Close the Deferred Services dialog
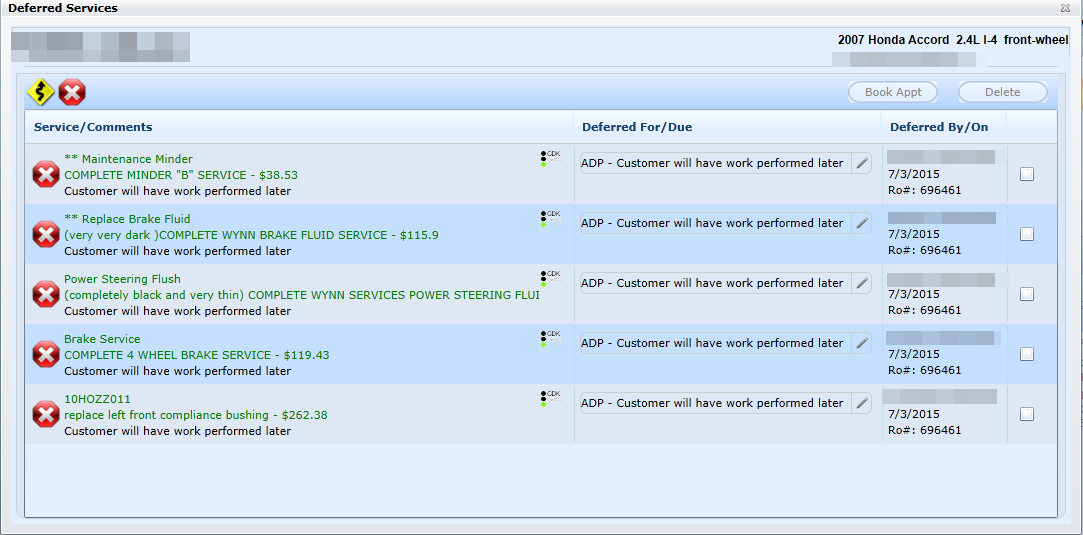Image resolution: width=1083 pixels, height=535 pixels. (1065, 8)
